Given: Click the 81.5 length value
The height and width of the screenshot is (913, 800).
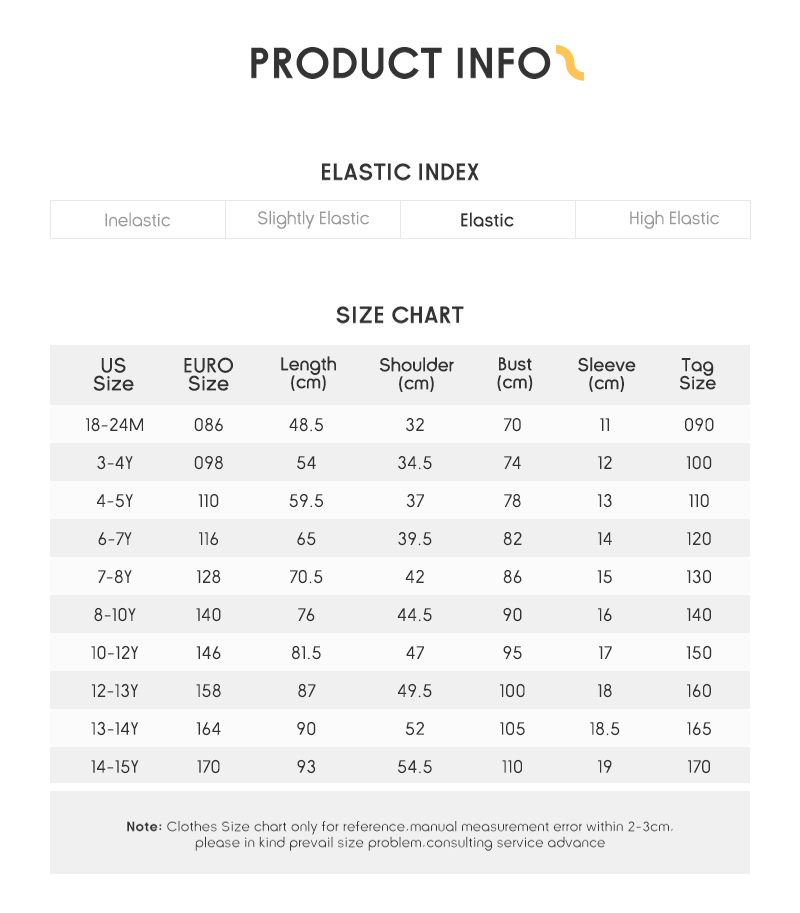Looking at the screenshot, I should (x=306, y=653).
